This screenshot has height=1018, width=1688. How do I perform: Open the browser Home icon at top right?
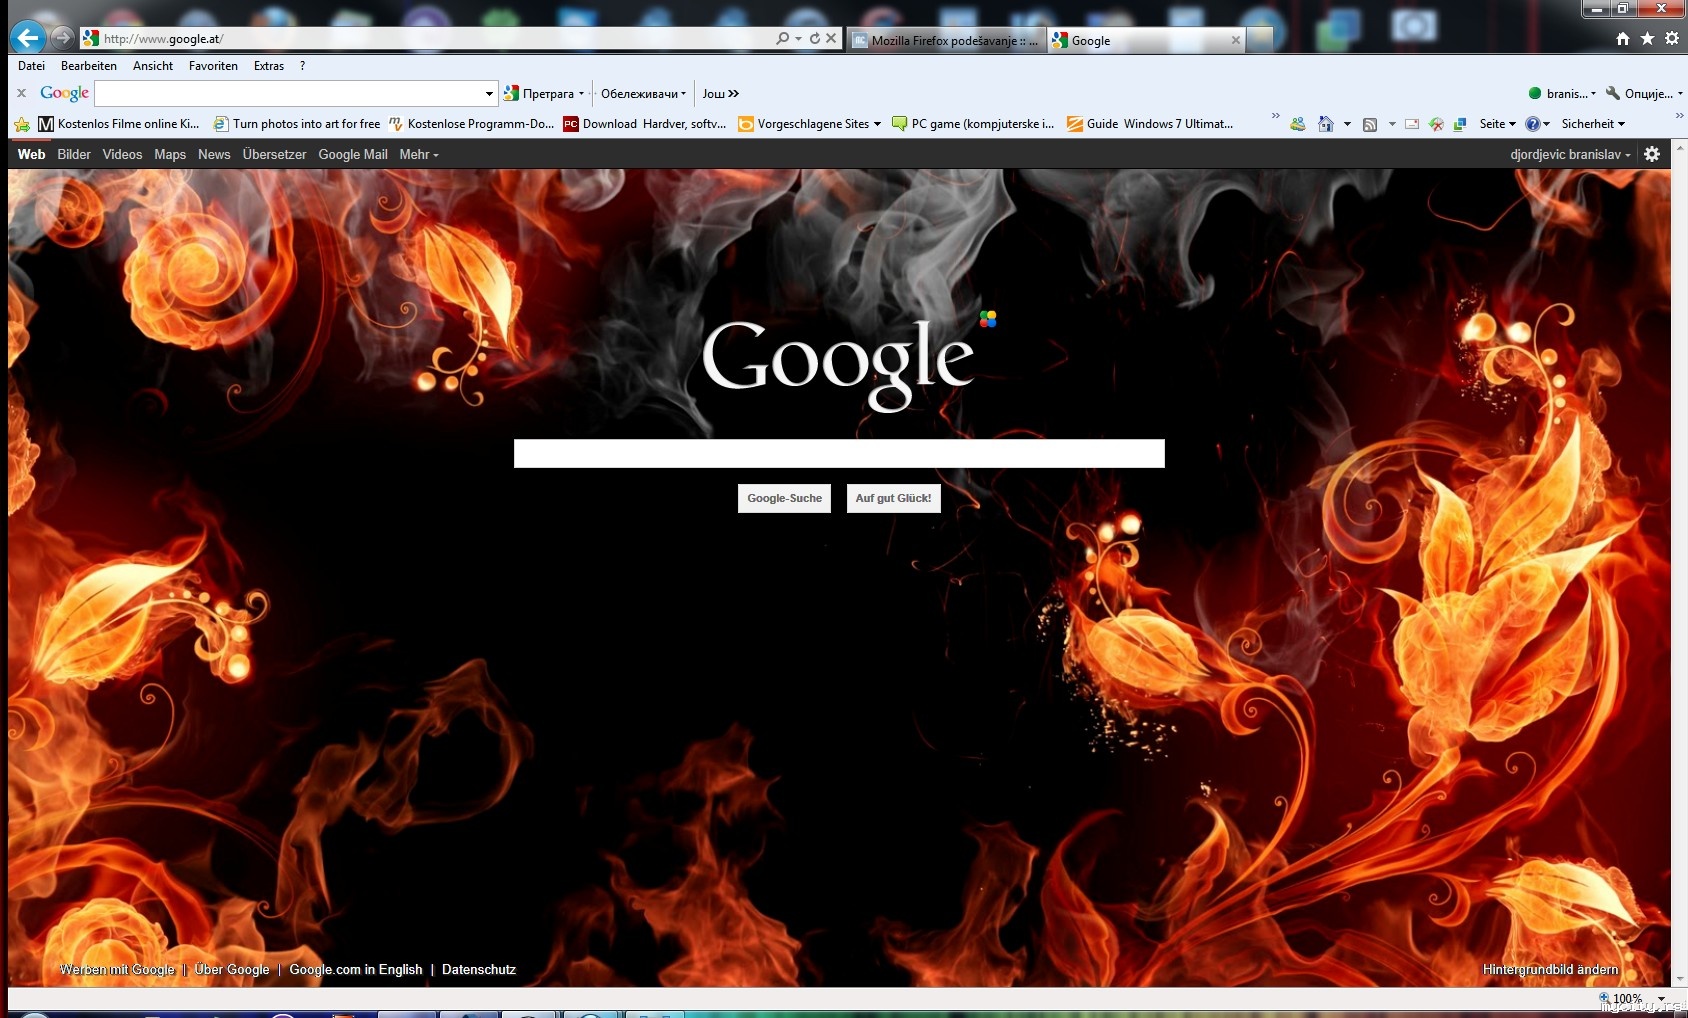[x=1623, y=38]
